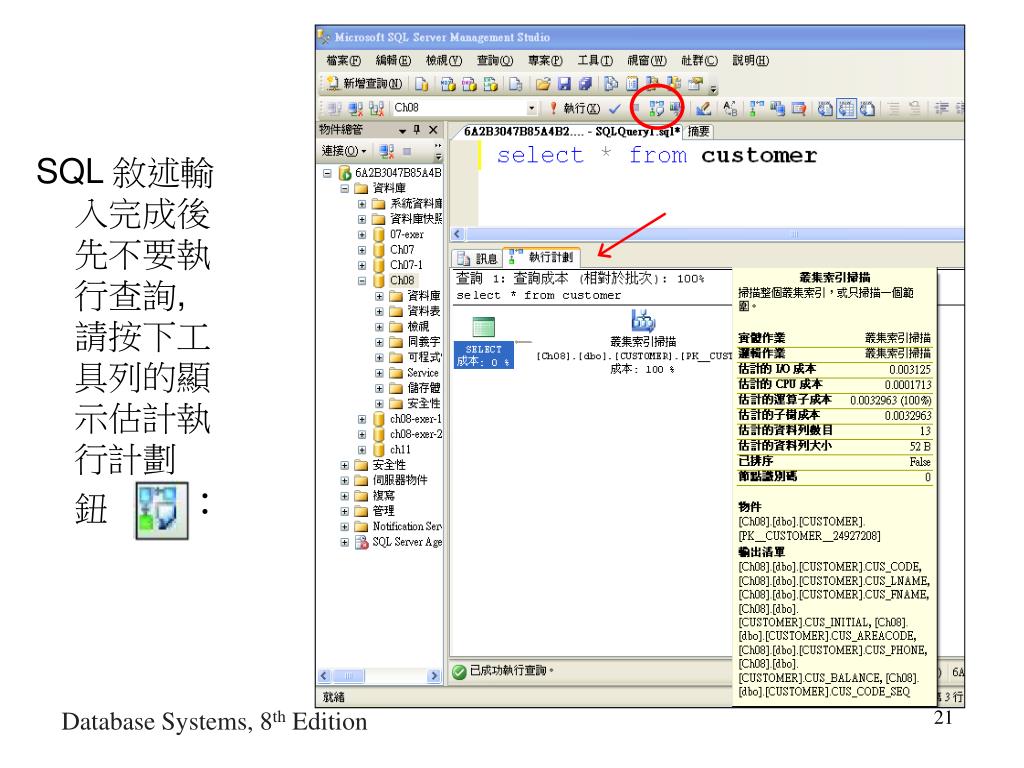Viewport: 1024px width, 768px height.
Task: Click Design Query in Editor icon
Action: (x=703, y=108)
